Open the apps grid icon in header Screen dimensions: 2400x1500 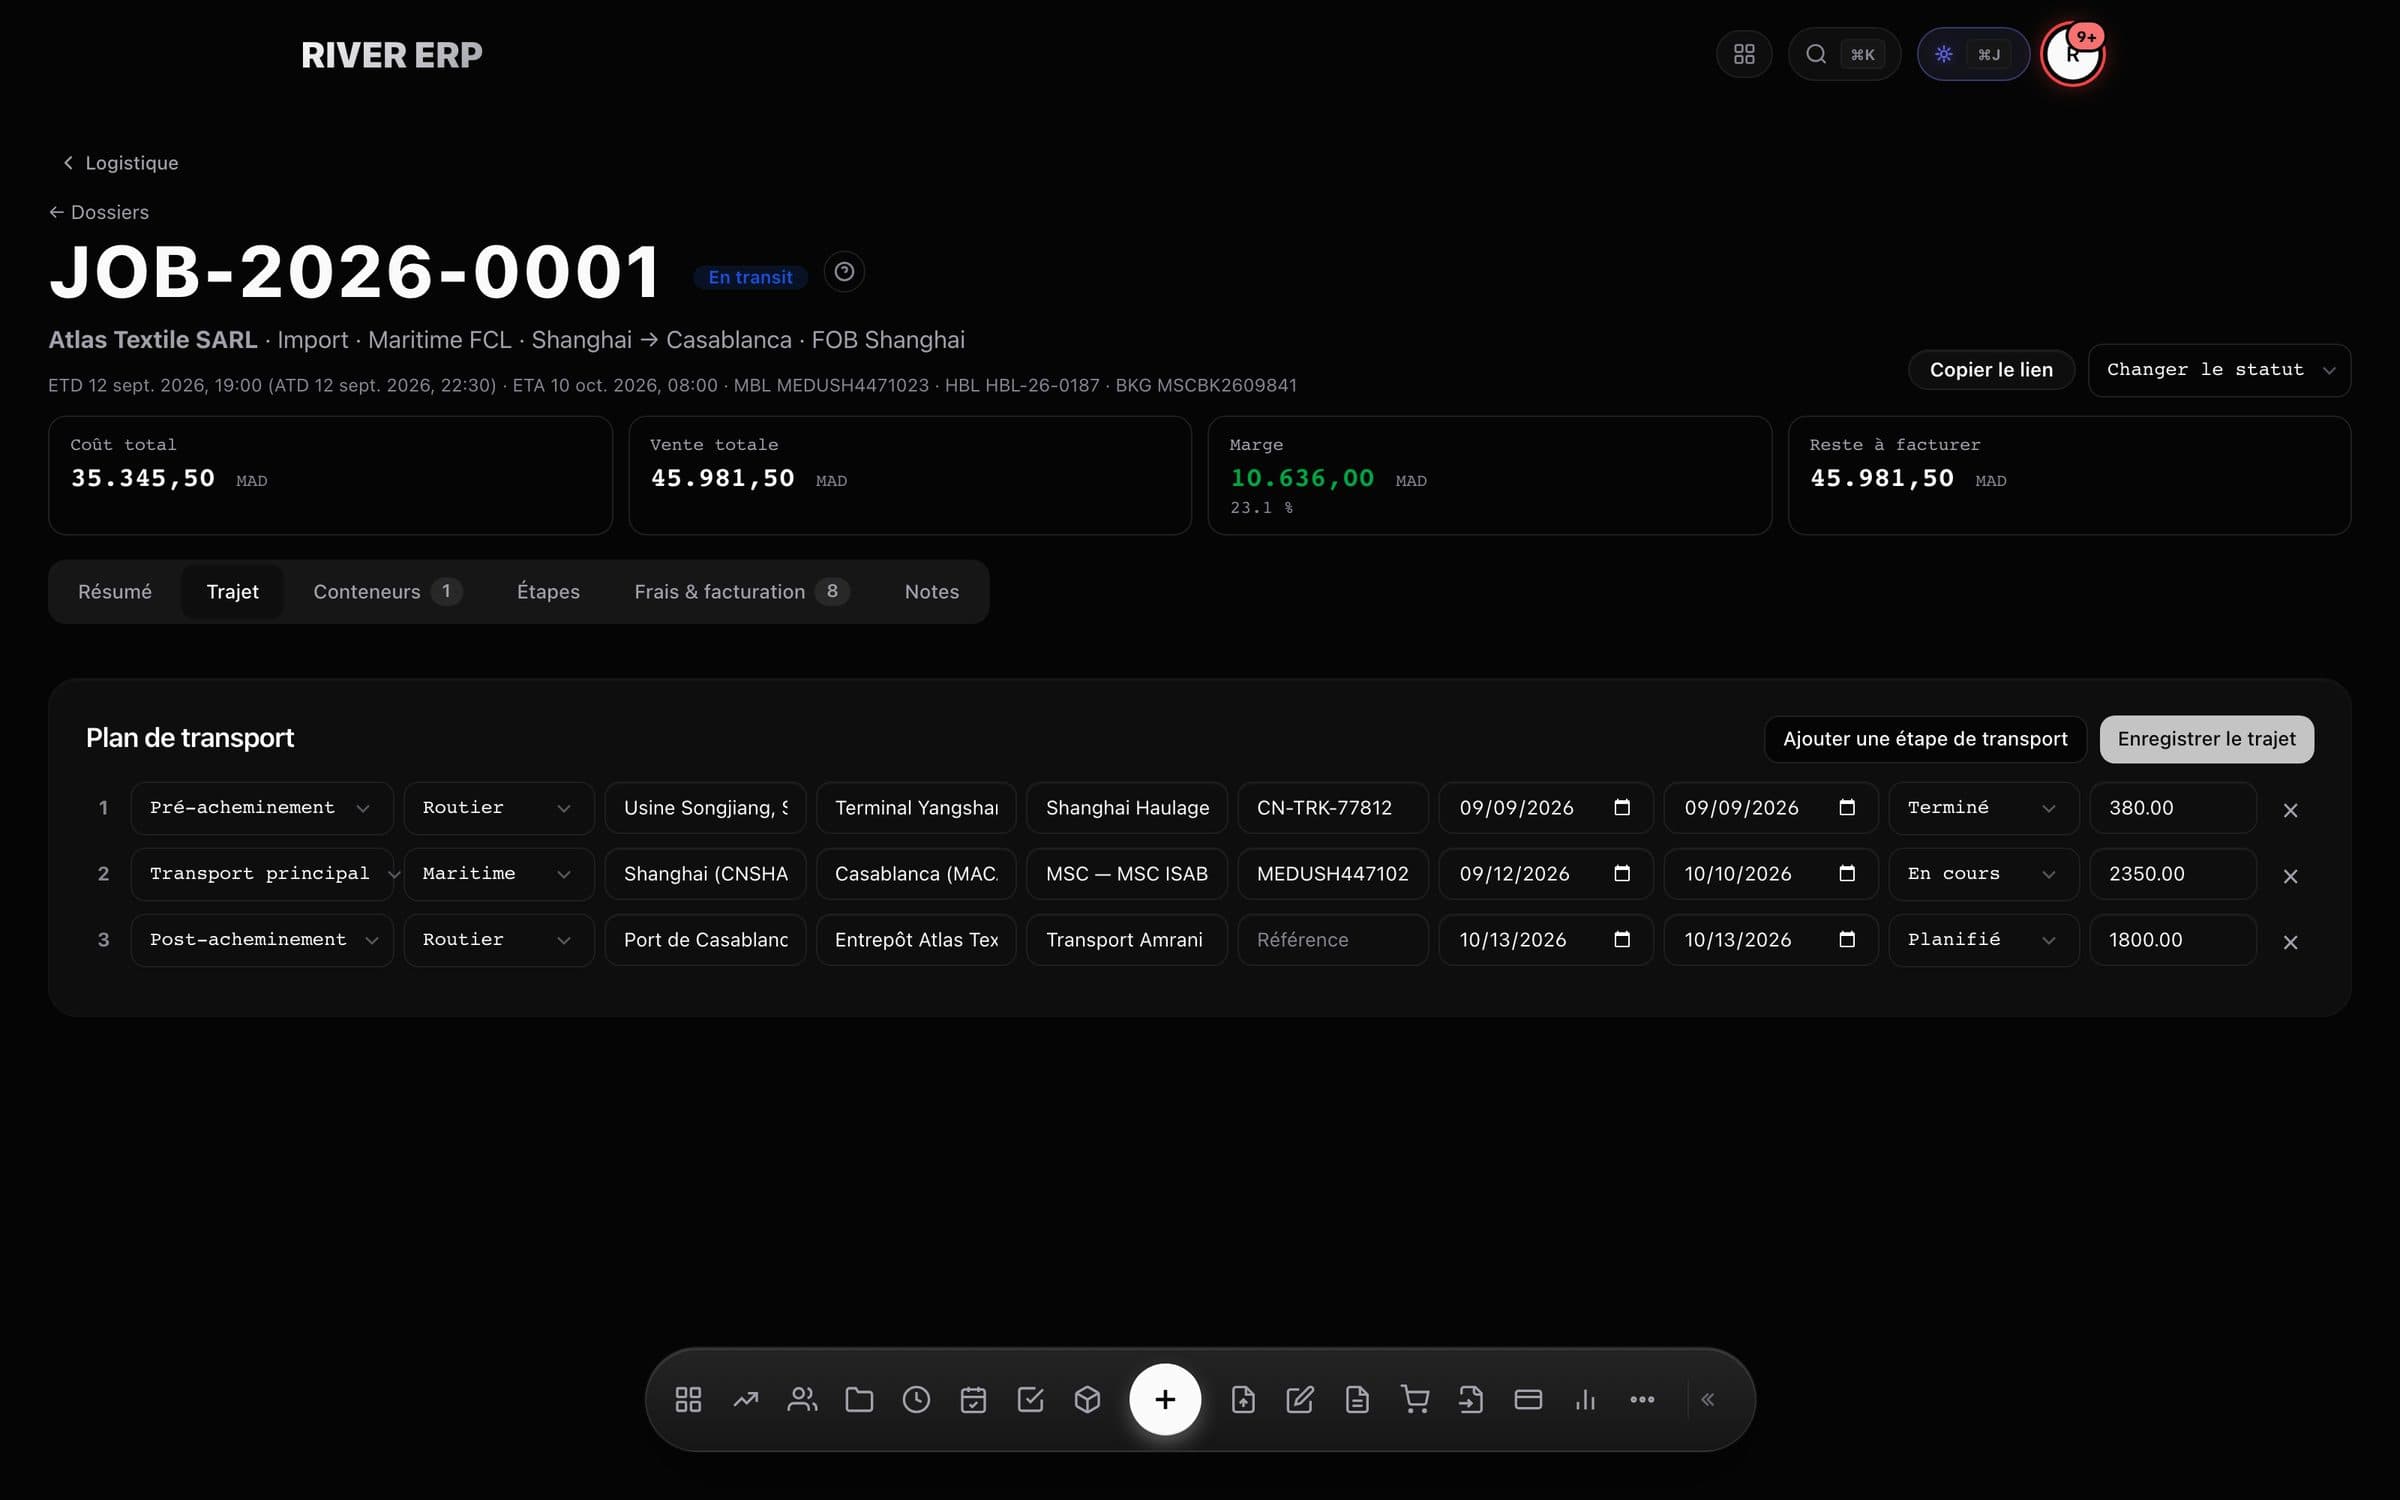click(x=1744, y=54)
